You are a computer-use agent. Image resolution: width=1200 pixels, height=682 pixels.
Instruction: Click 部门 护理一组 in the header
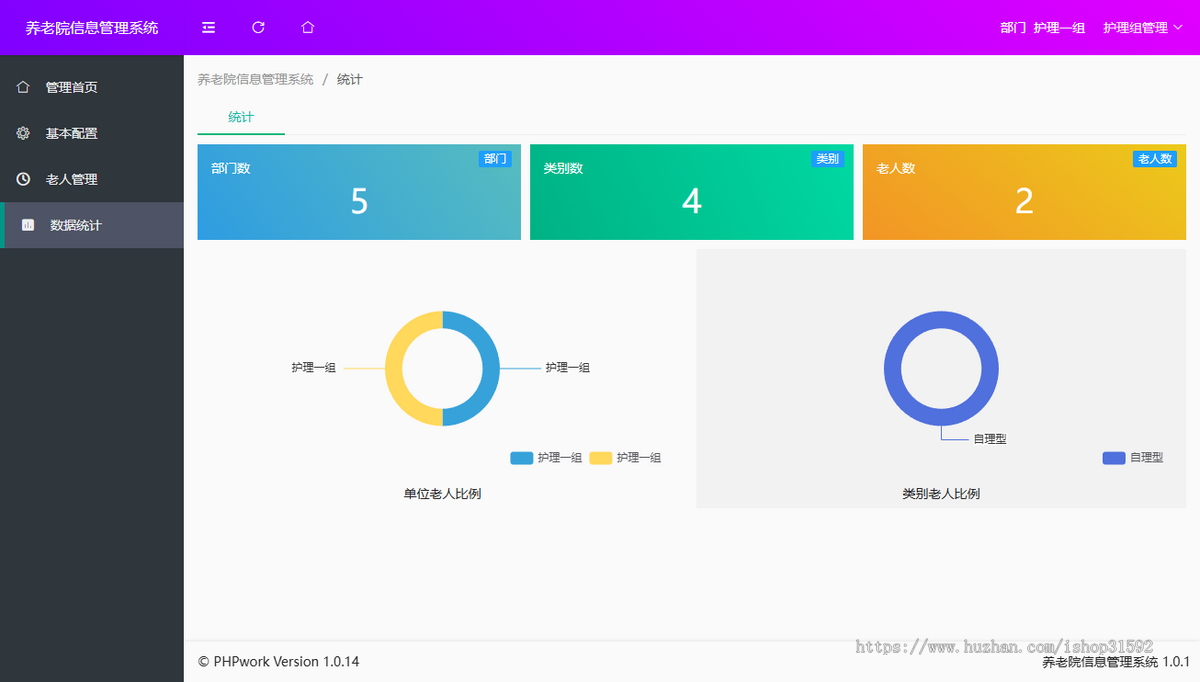[x=1043, y=28]
